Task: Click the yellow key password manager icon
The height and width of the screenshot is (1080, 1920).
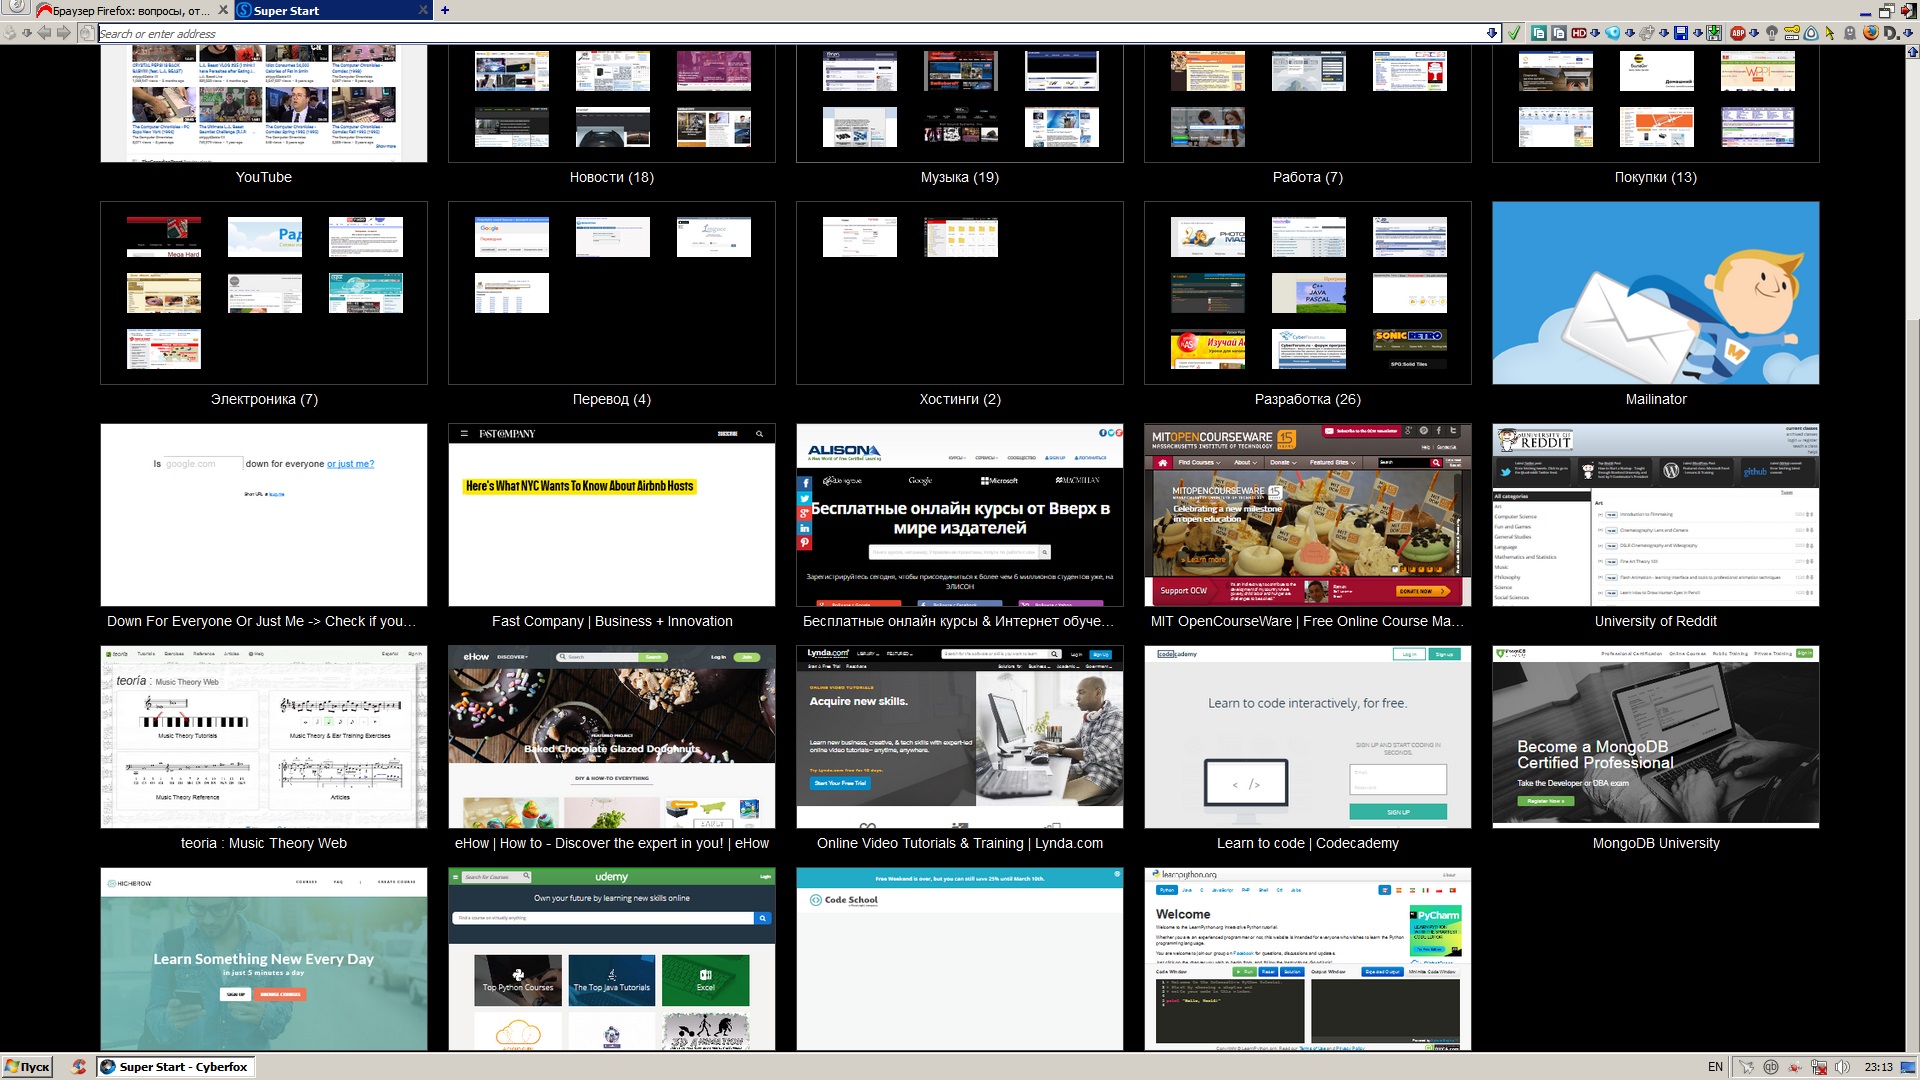Action: point(1792,33)
